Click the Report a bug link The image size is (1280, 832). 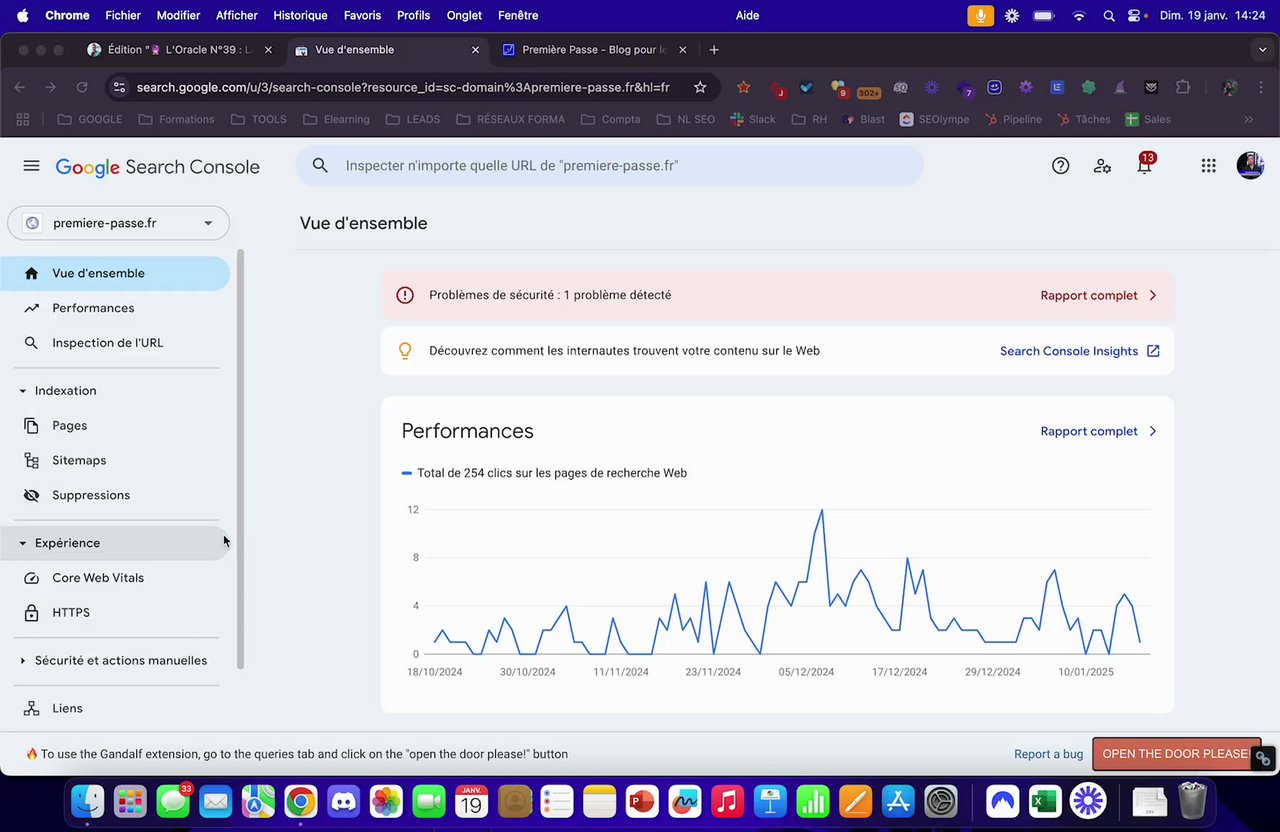click(x=1048, y=755)
